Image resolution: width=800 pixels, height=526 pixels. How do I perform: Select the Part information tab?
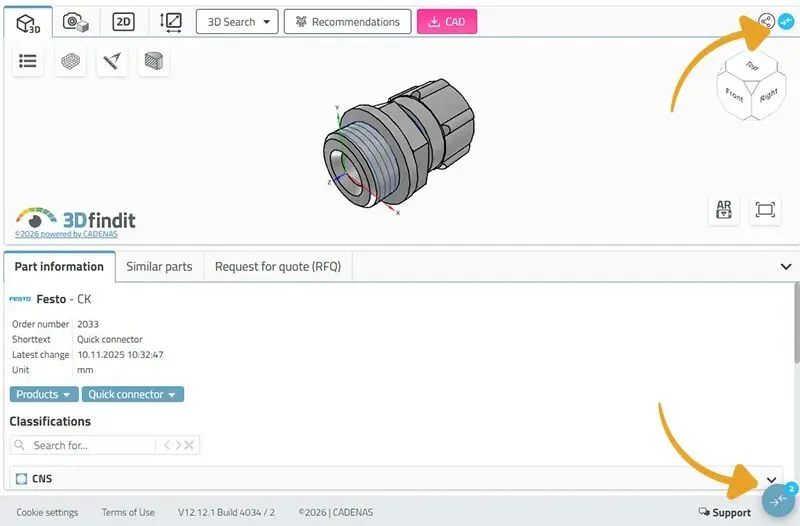coord(59,267)
